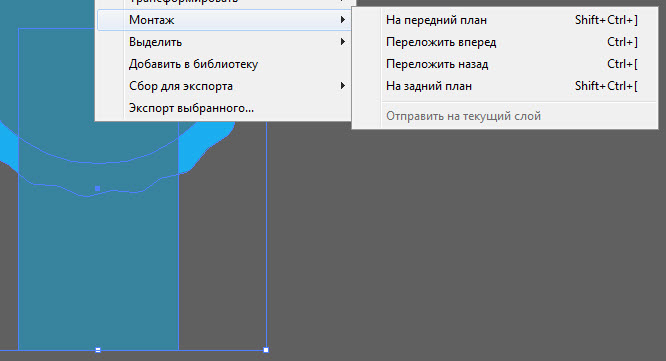Image resolution: width=666 pixels, height=361 pixels.
Task: Choose Добавить в библиотеку
Action: point(224,64)
